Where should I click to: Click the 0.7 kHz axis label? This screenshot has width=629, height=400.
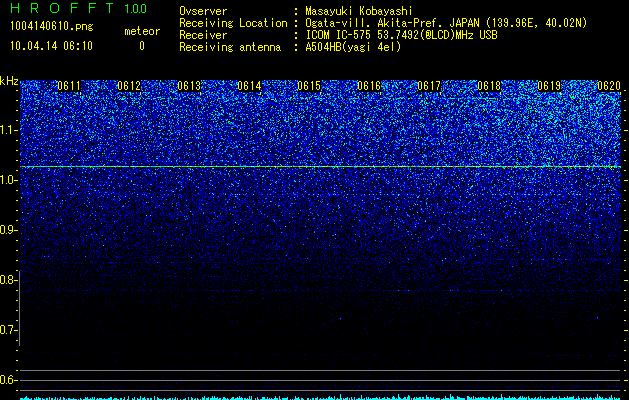(x=7, y=330)
